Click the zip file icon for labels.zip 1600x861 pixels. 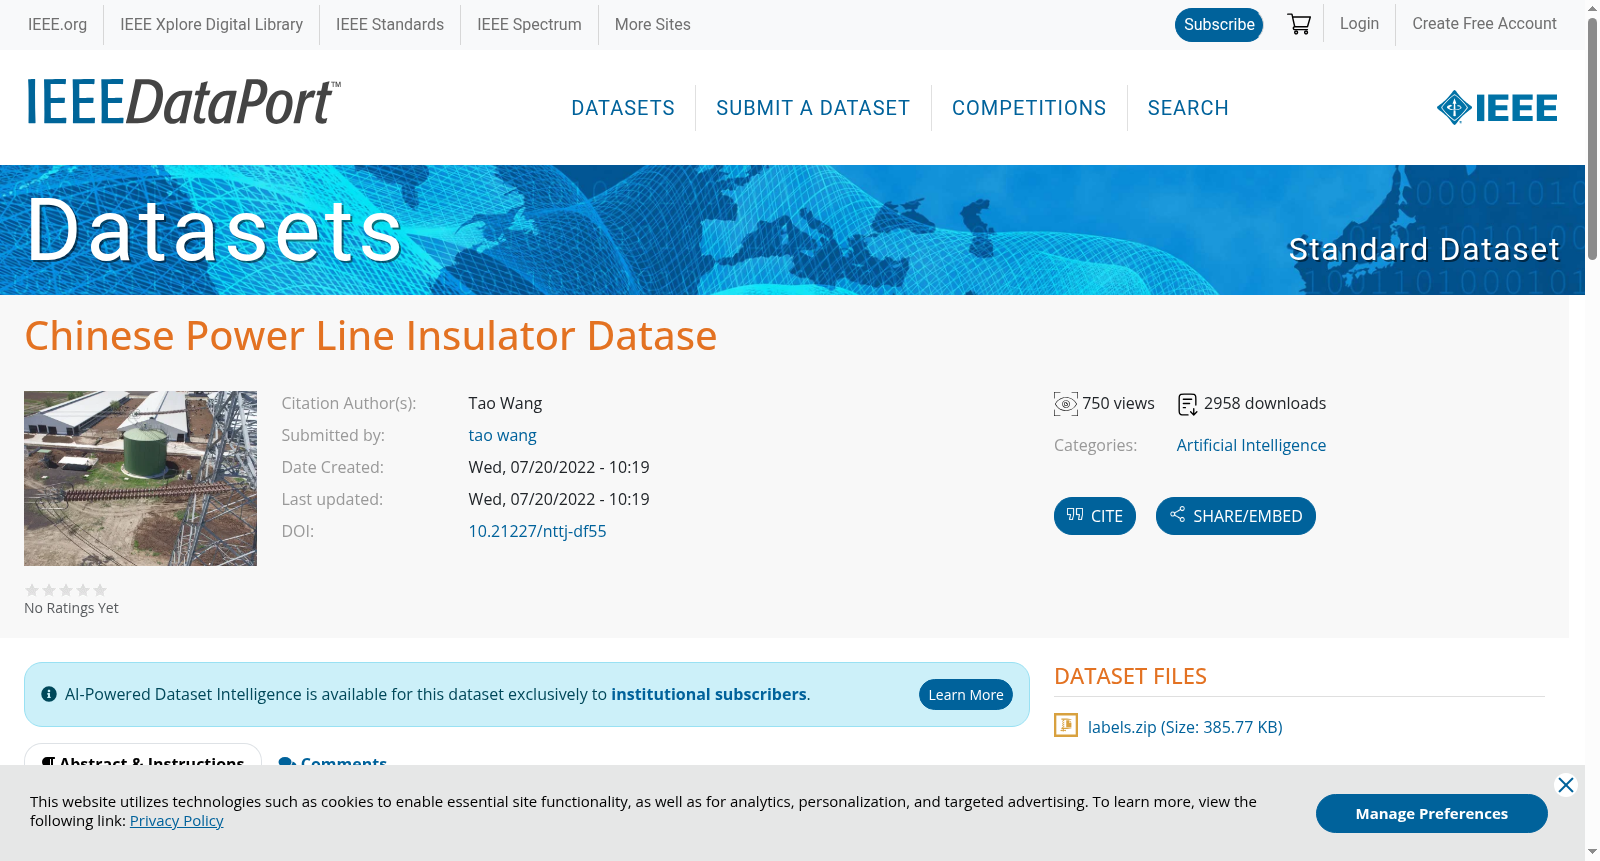coord(1066,725)
